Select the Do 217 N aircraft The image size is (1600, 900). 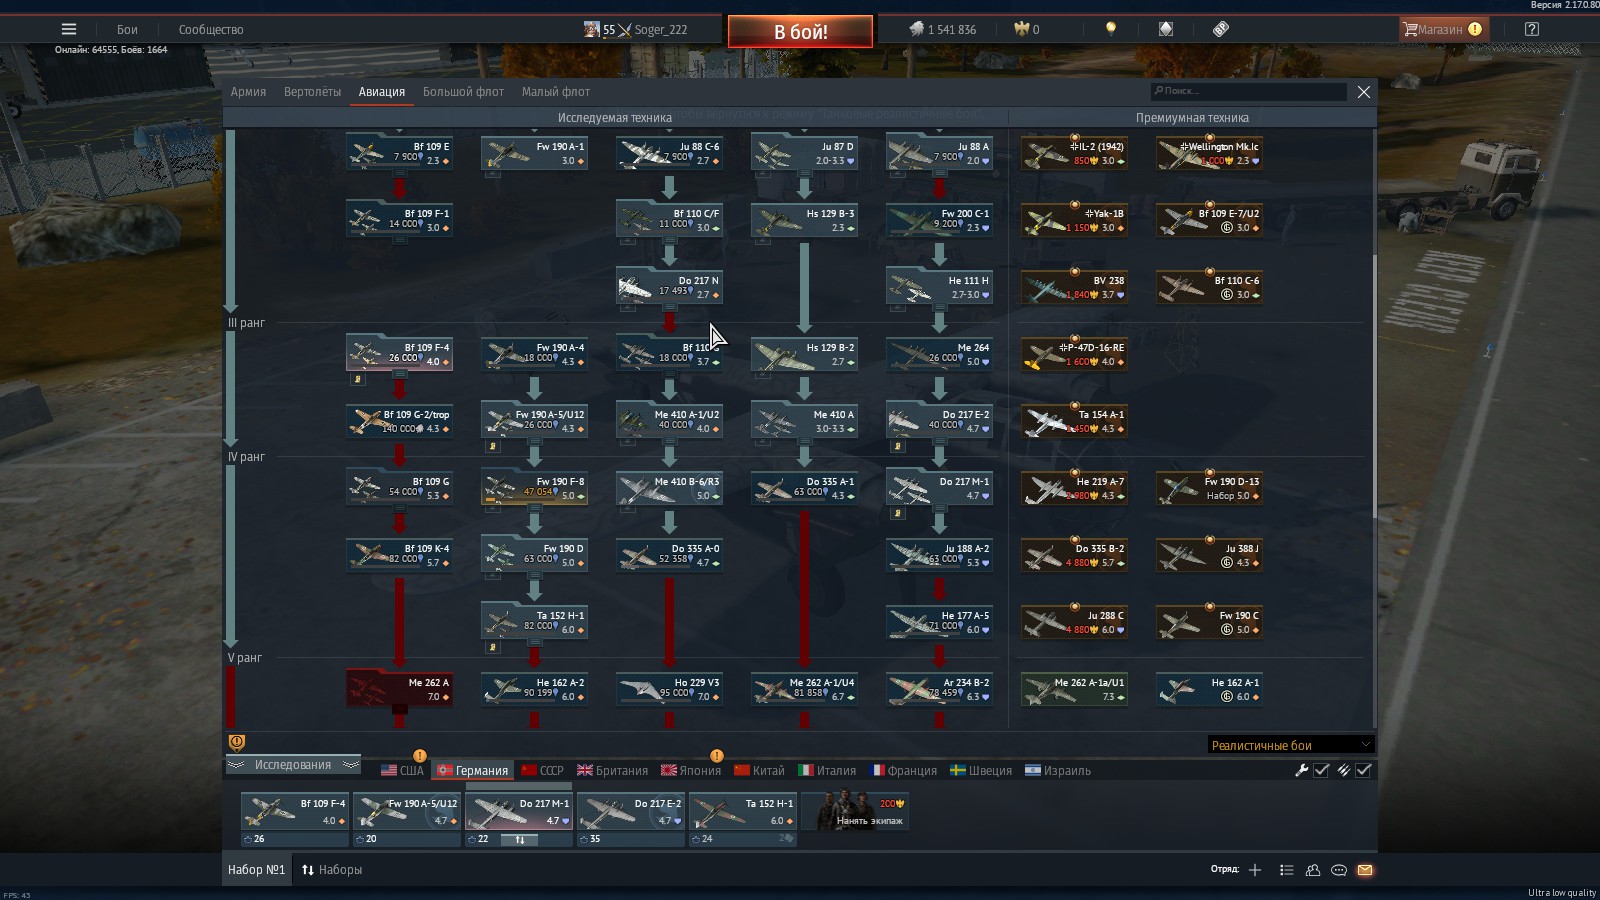coord(669,287)
